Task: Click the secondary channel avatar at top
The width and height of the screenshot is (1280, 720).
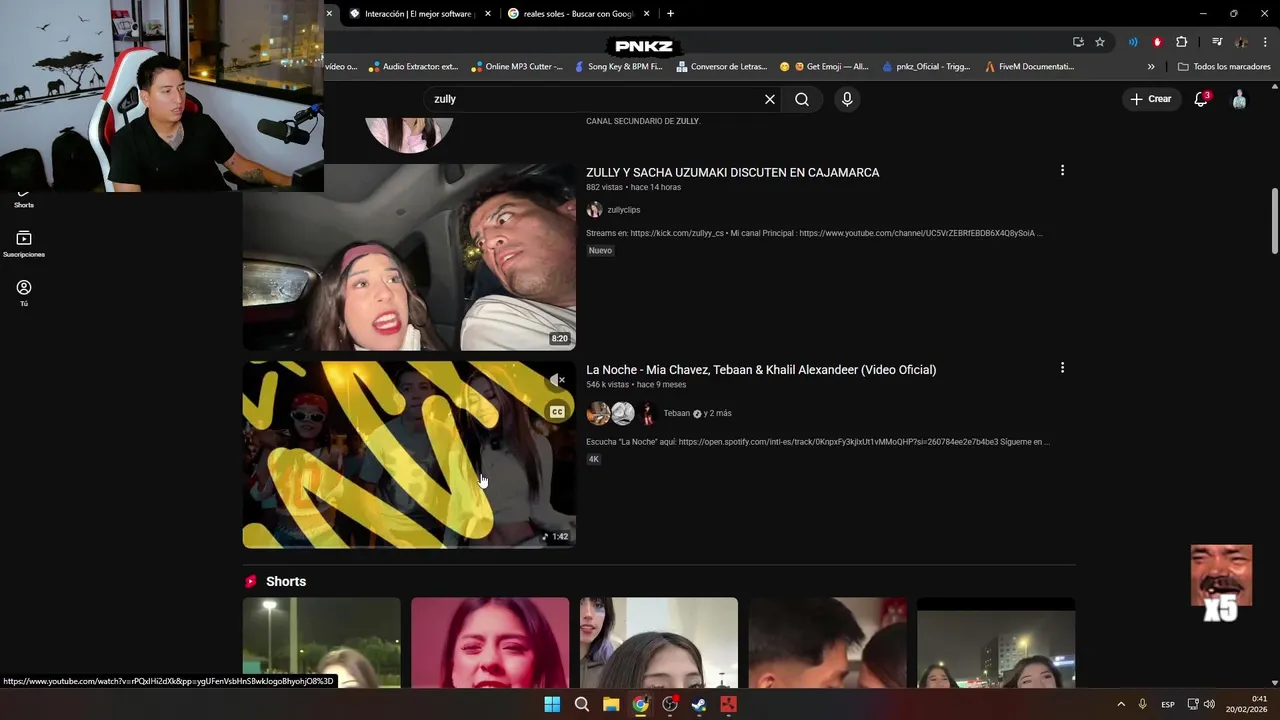Action: click(x=409, y=134)
